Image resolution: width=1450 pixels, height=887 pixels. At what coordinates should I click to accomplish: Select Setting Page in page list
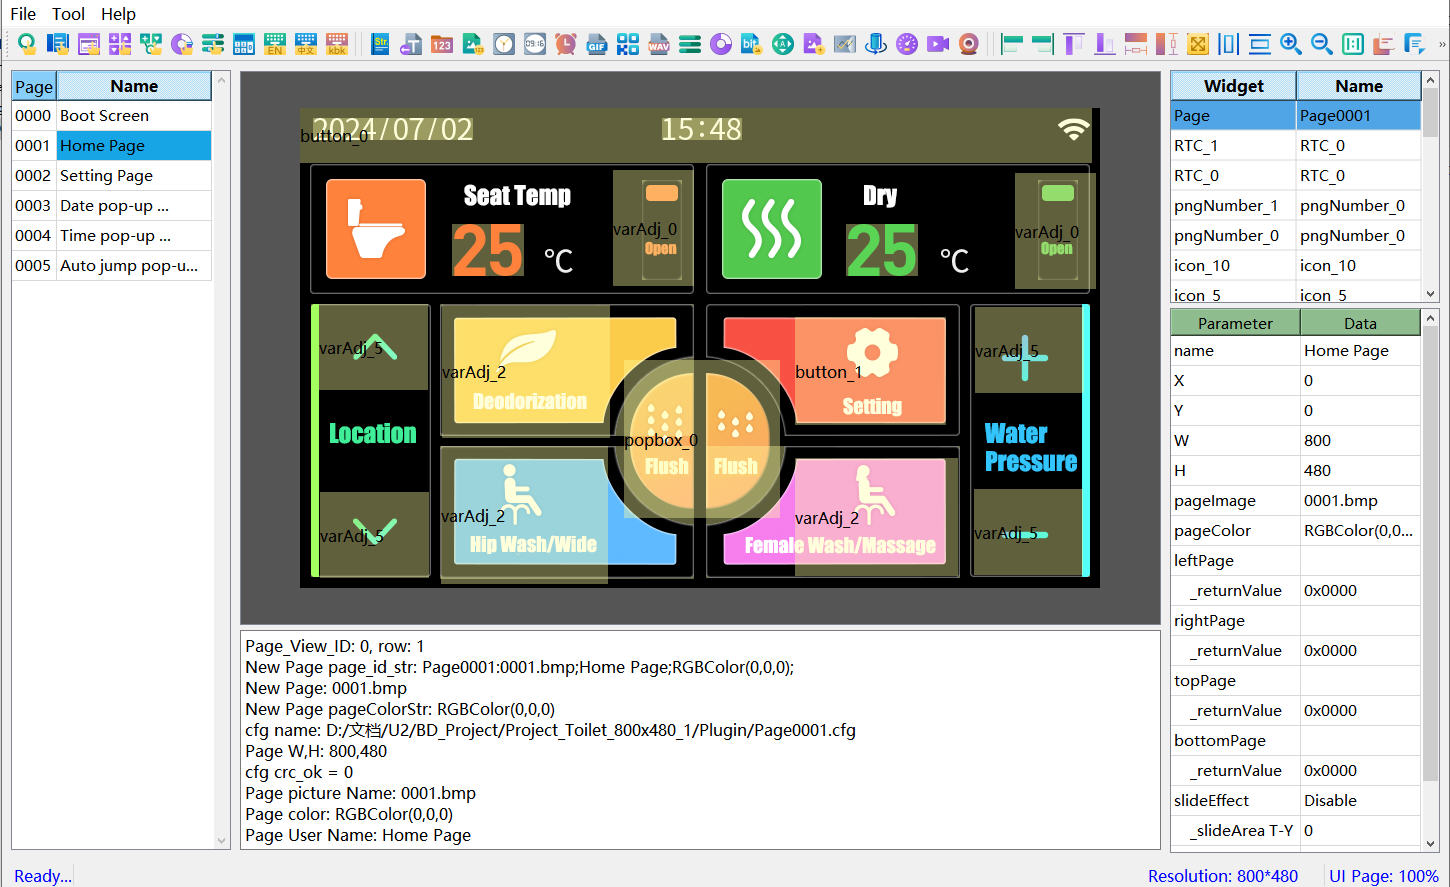point(106,175)
